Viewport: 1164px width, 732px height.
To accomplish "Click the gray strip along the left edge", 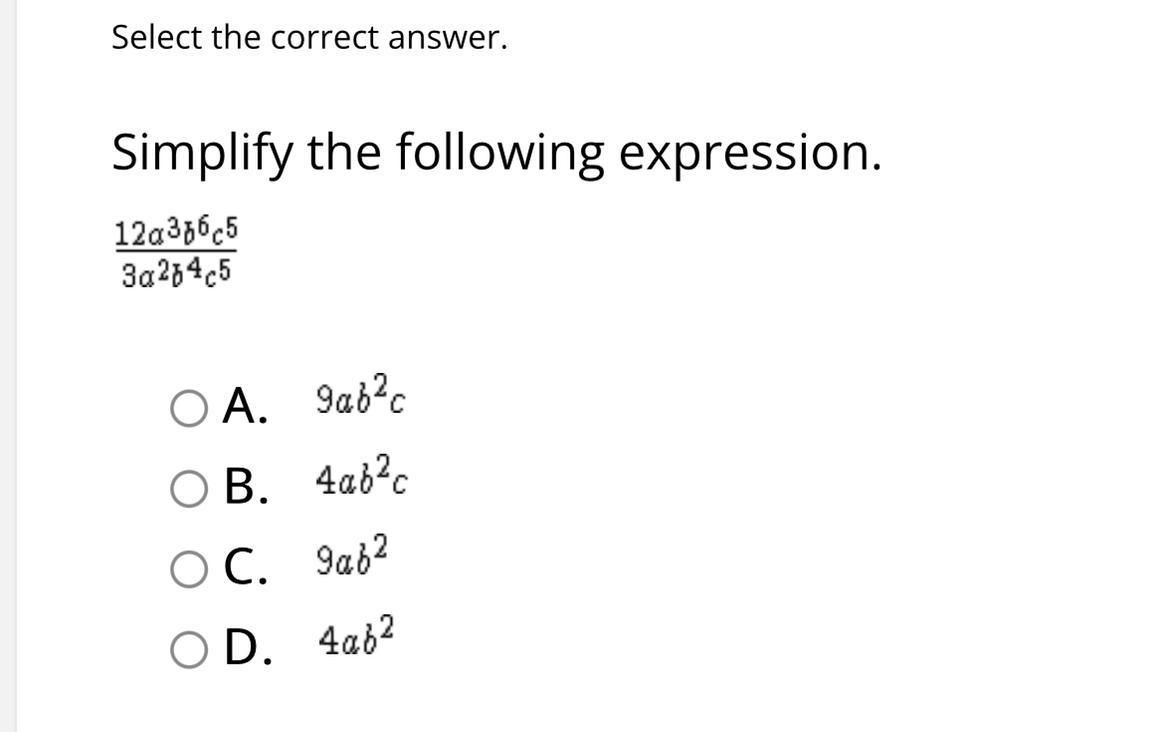I will click(7, 366).
